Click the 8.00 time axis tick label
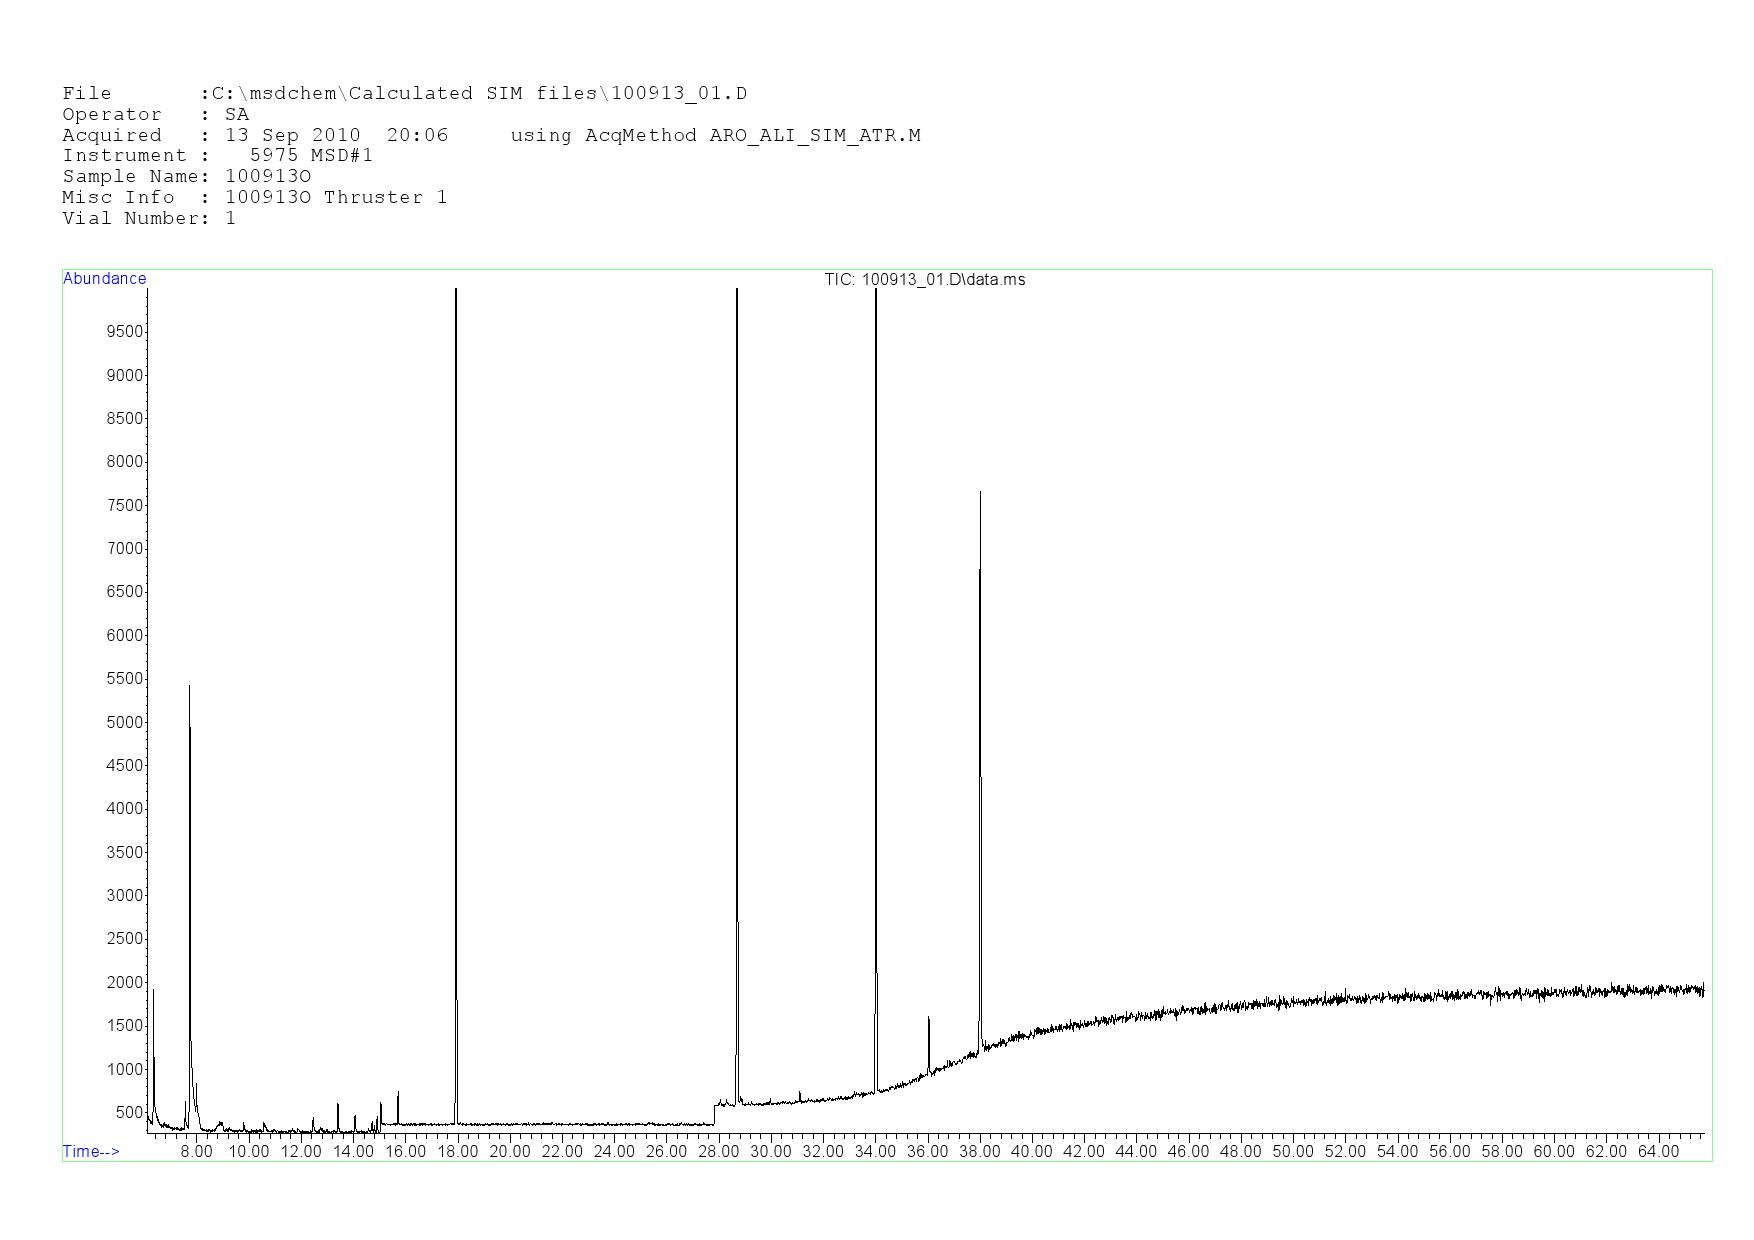Viewport: 1754px width, 1240px height. (x=196, y=1152)
